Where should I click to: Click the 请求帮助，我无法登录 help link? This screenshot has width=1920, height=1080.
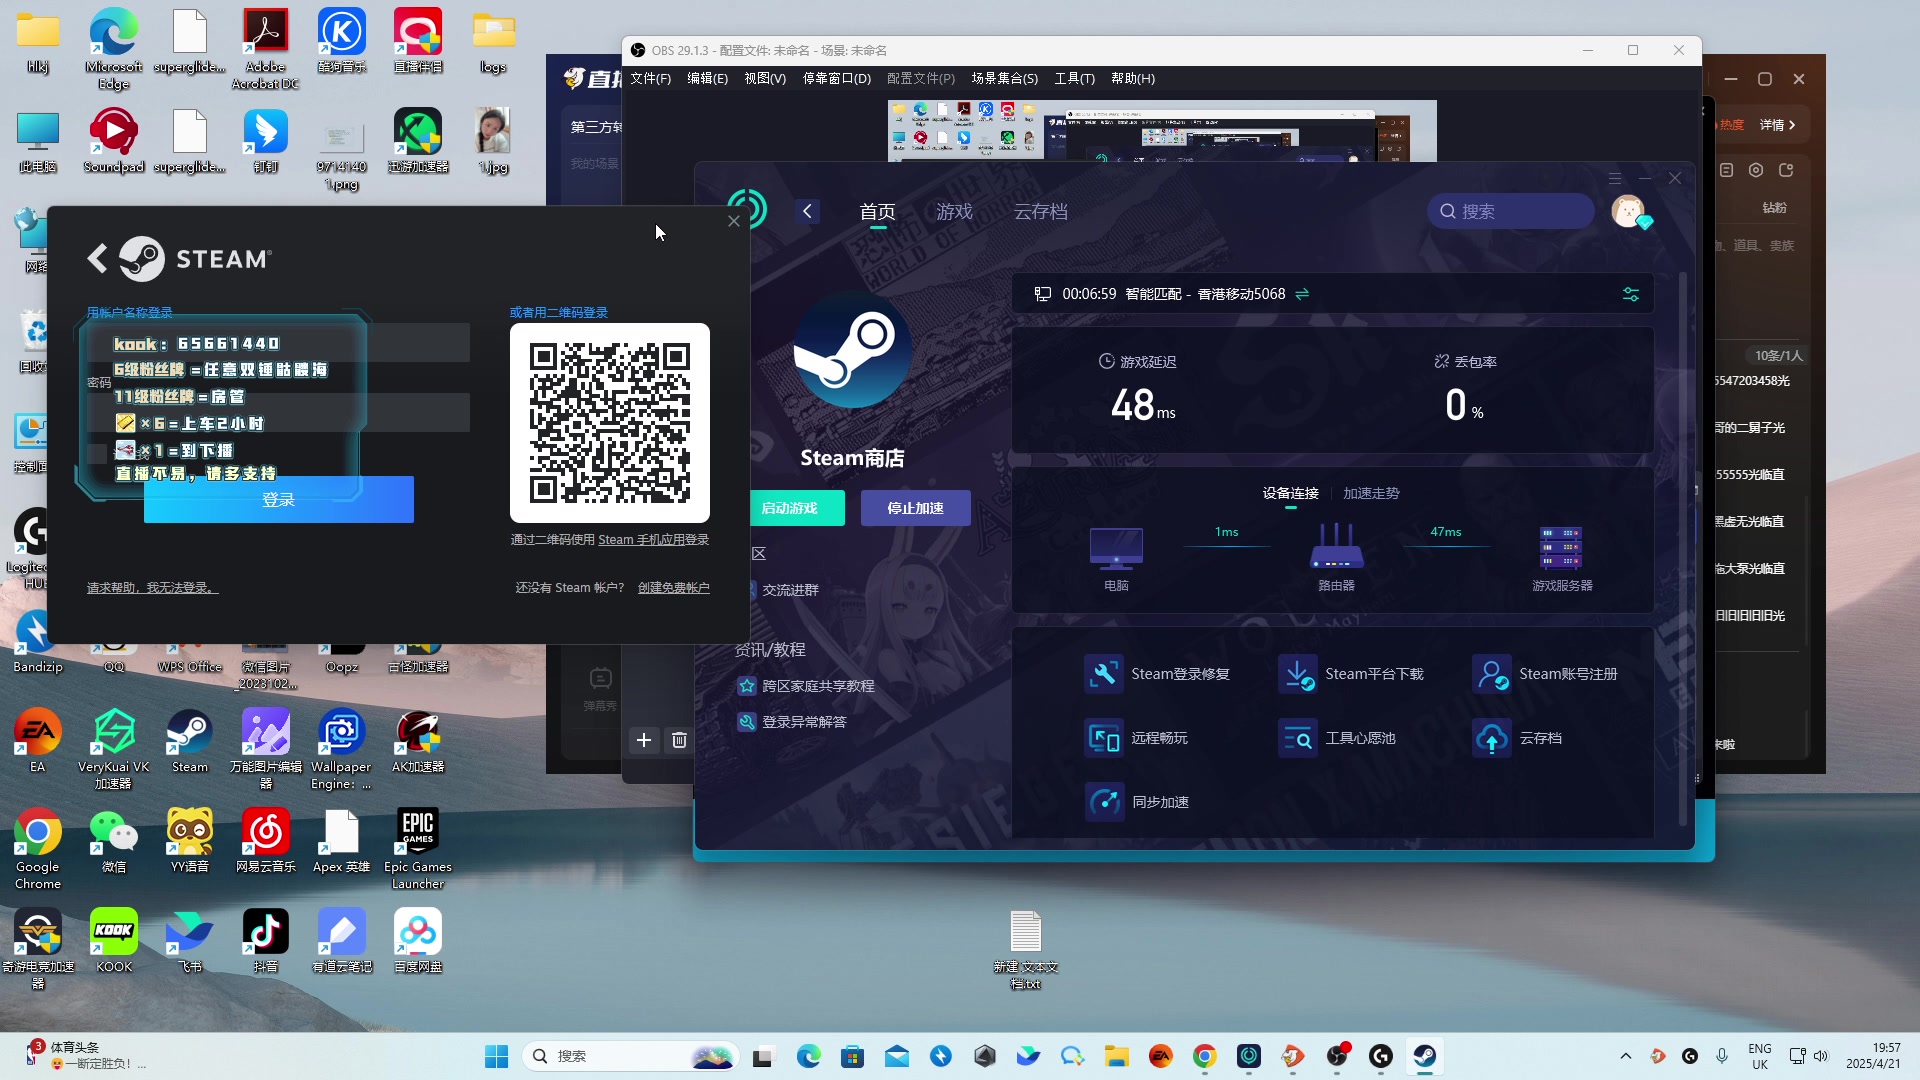(152, 588)
